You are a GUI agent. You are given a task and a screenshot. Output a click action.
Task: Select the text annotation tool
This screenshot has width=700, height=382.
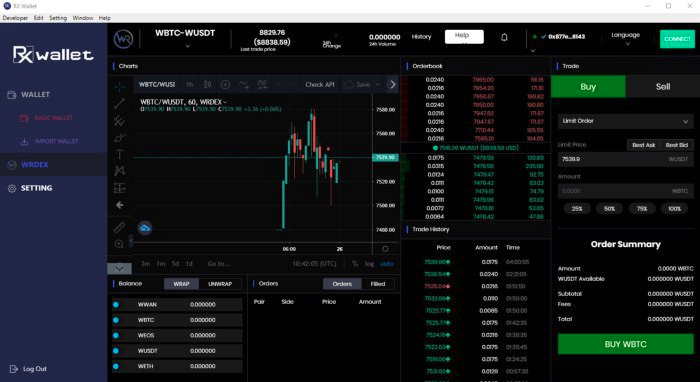[120, 154]
